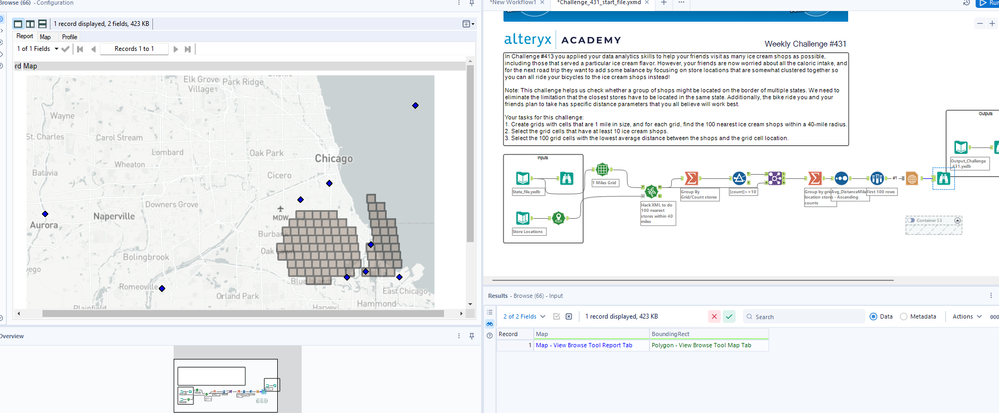The height and width of the screenshot is (413, 999).
Task: Go to the last record page
Action: 187,49
